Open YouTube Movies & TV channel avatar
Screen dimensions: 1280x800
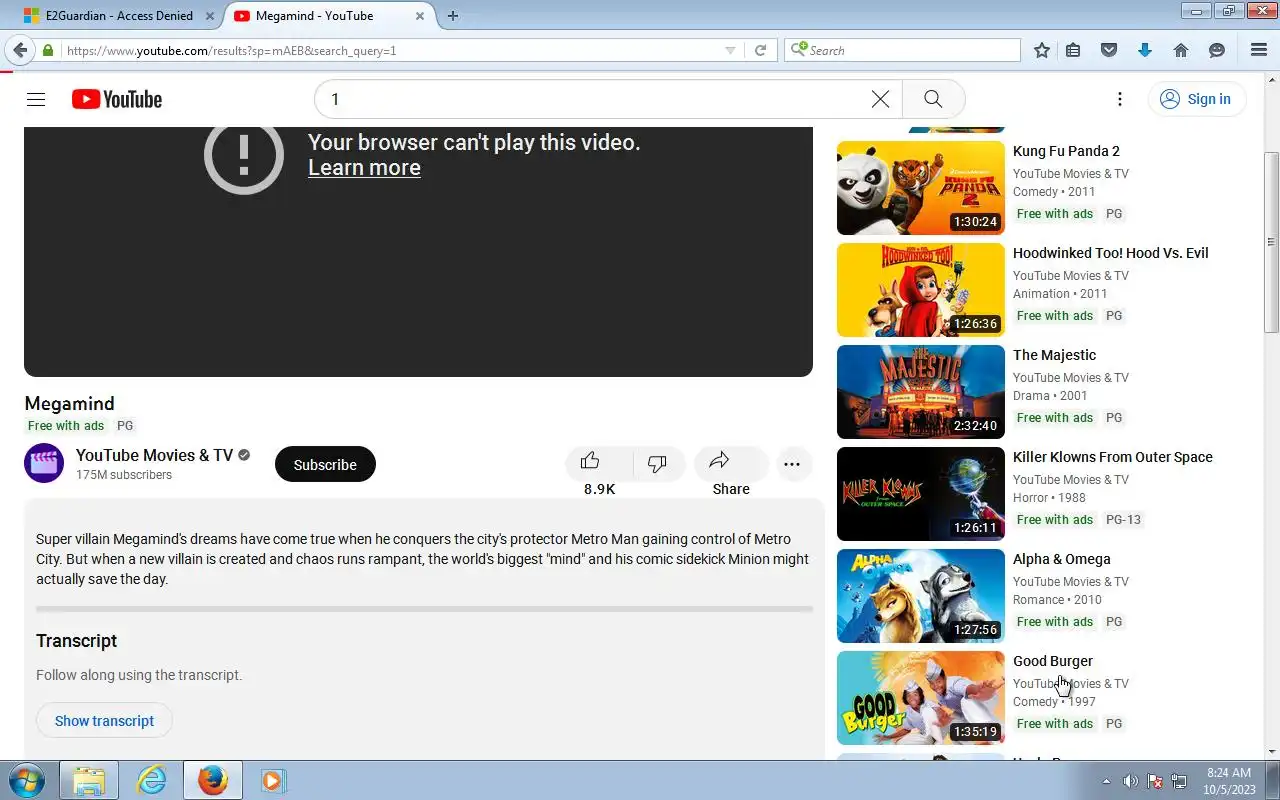(x=44, y=463)
